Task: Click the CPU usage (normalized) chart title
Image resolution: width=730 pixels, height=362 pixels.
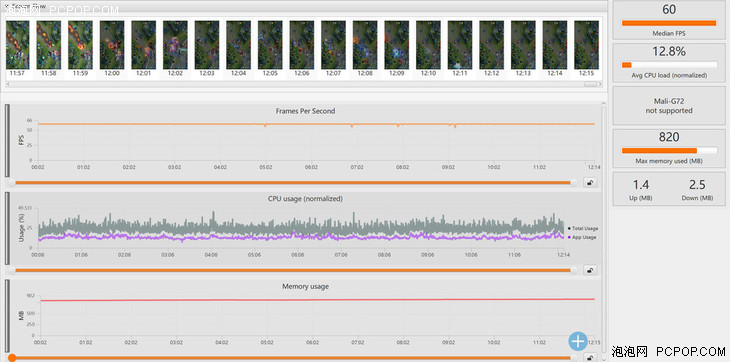Action: tap(305, 199)
